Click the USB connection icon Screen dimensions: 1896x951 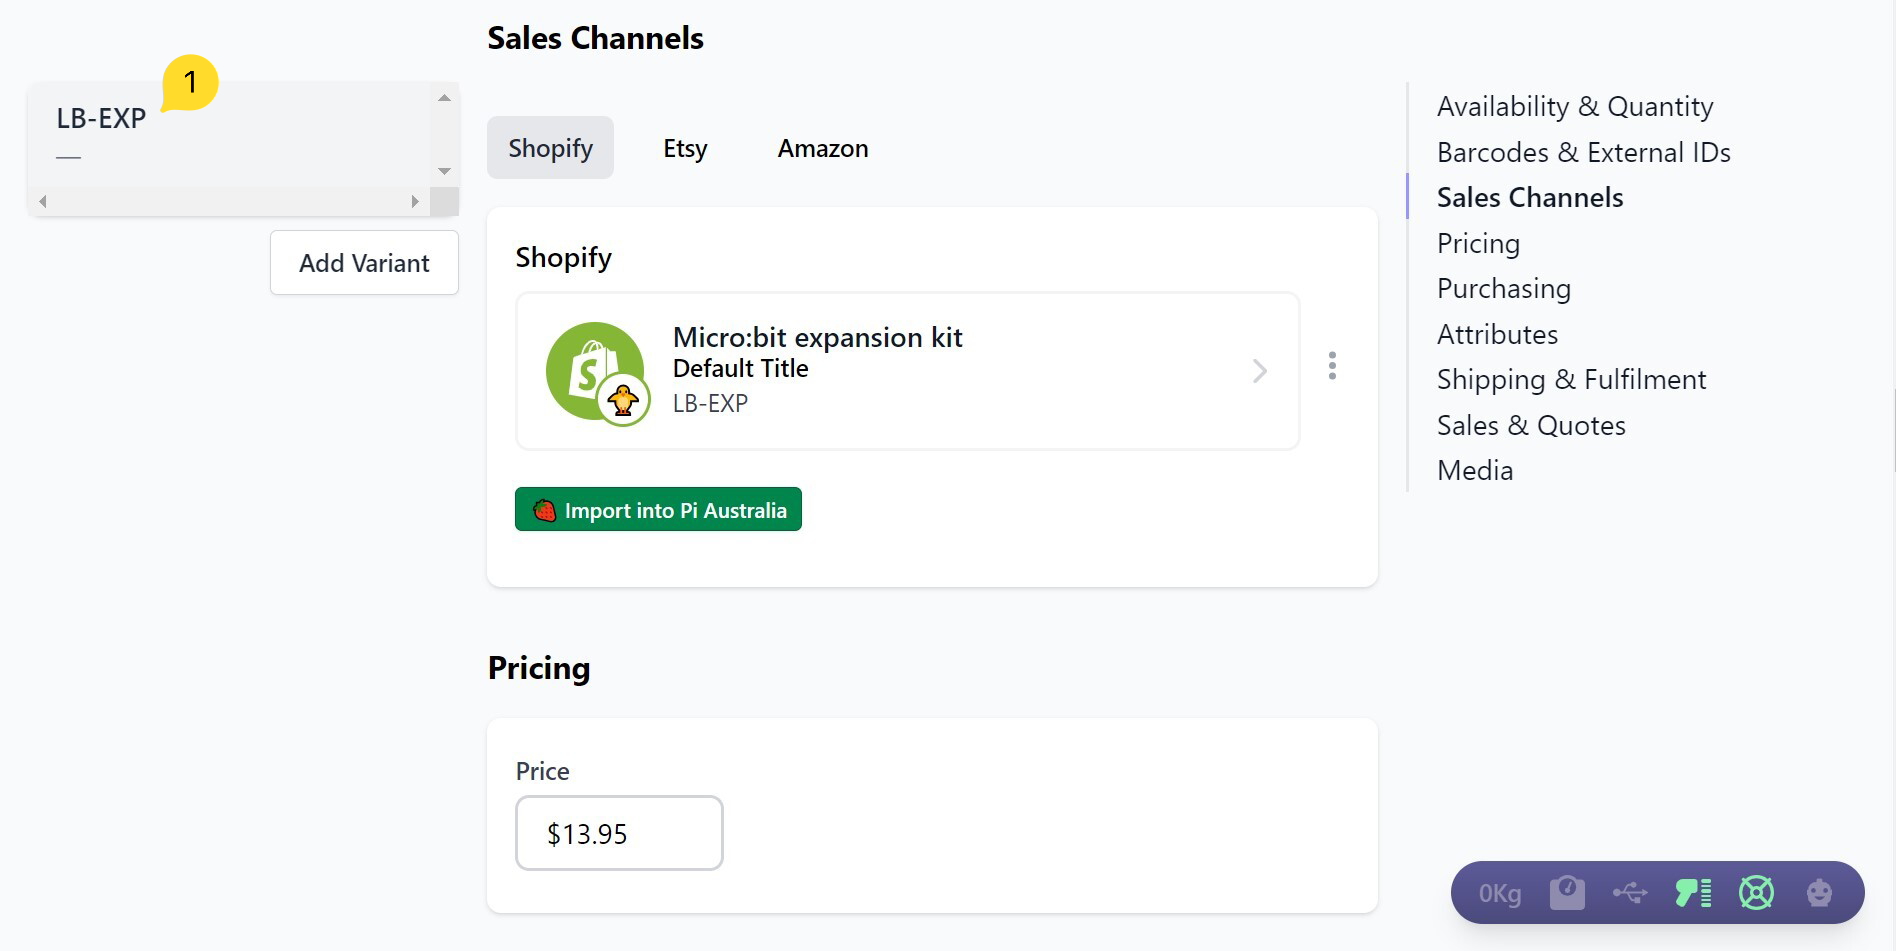pos(1630,892)
